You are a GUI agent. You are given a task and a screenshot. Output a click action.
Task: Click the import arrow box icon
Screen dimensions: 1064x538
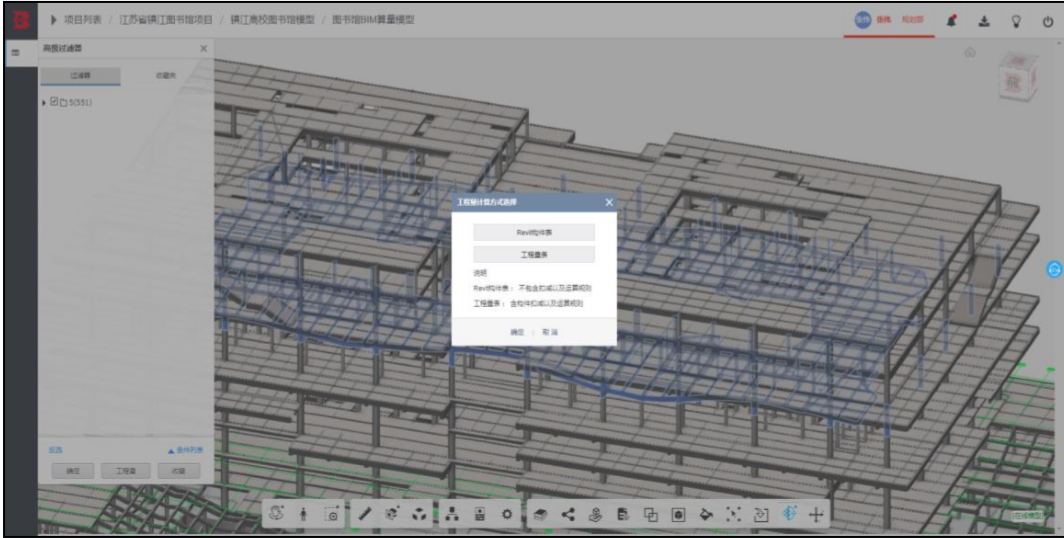coord(761,515)
